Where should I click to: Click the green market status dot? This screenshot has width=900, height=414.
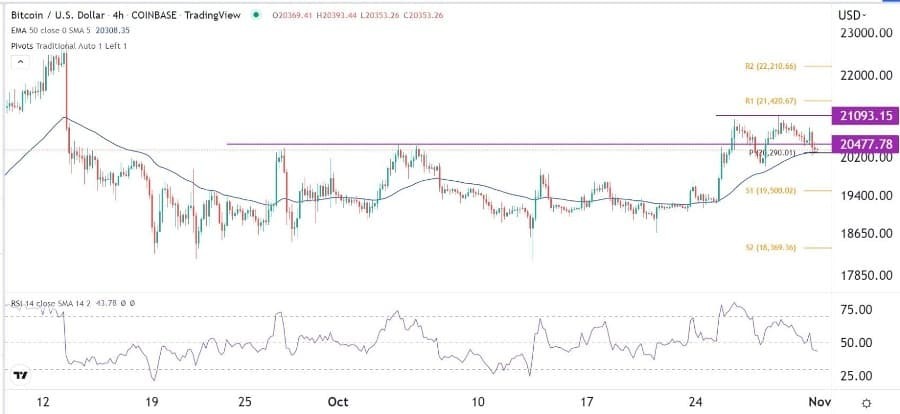point(258,14)
